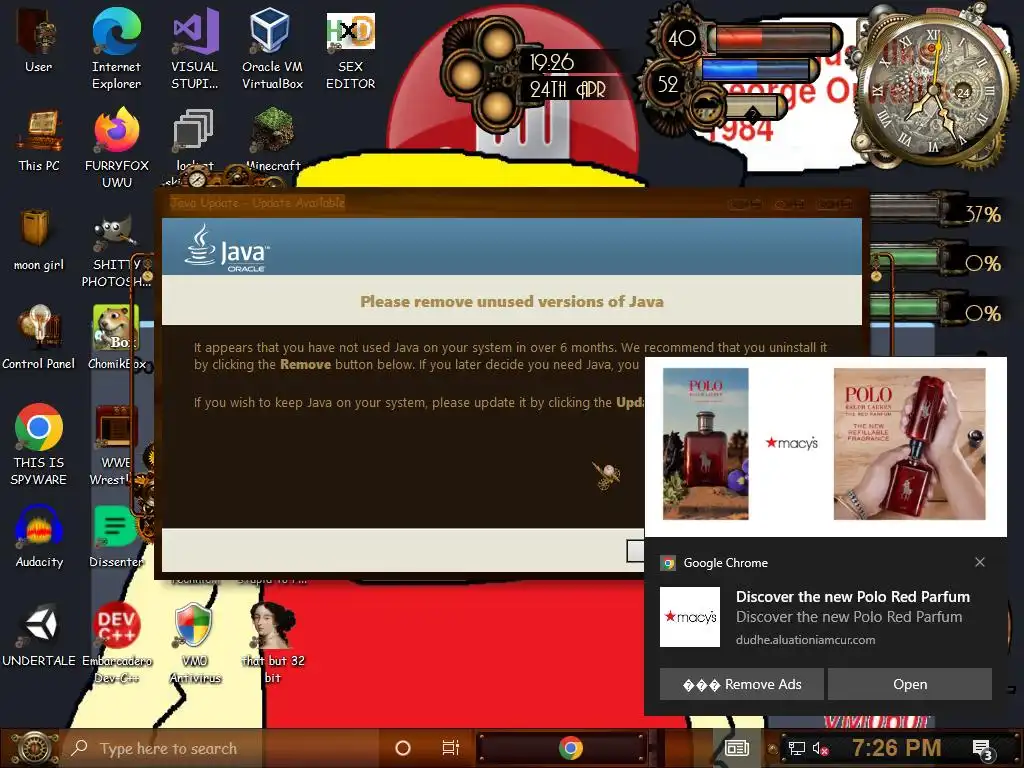
Task: Click the red meter bar beside 40
Action: click(775, 39)
